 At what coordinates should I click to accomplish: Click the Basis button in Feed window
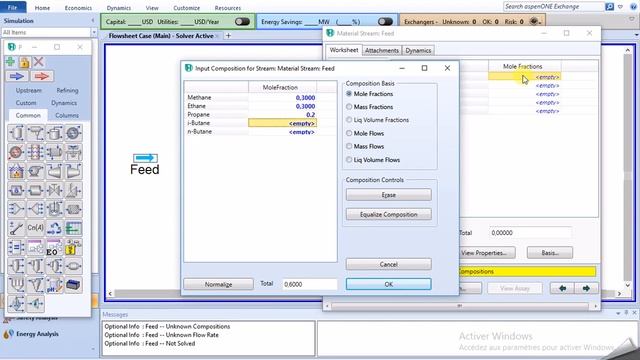click(x=550, y=253)
